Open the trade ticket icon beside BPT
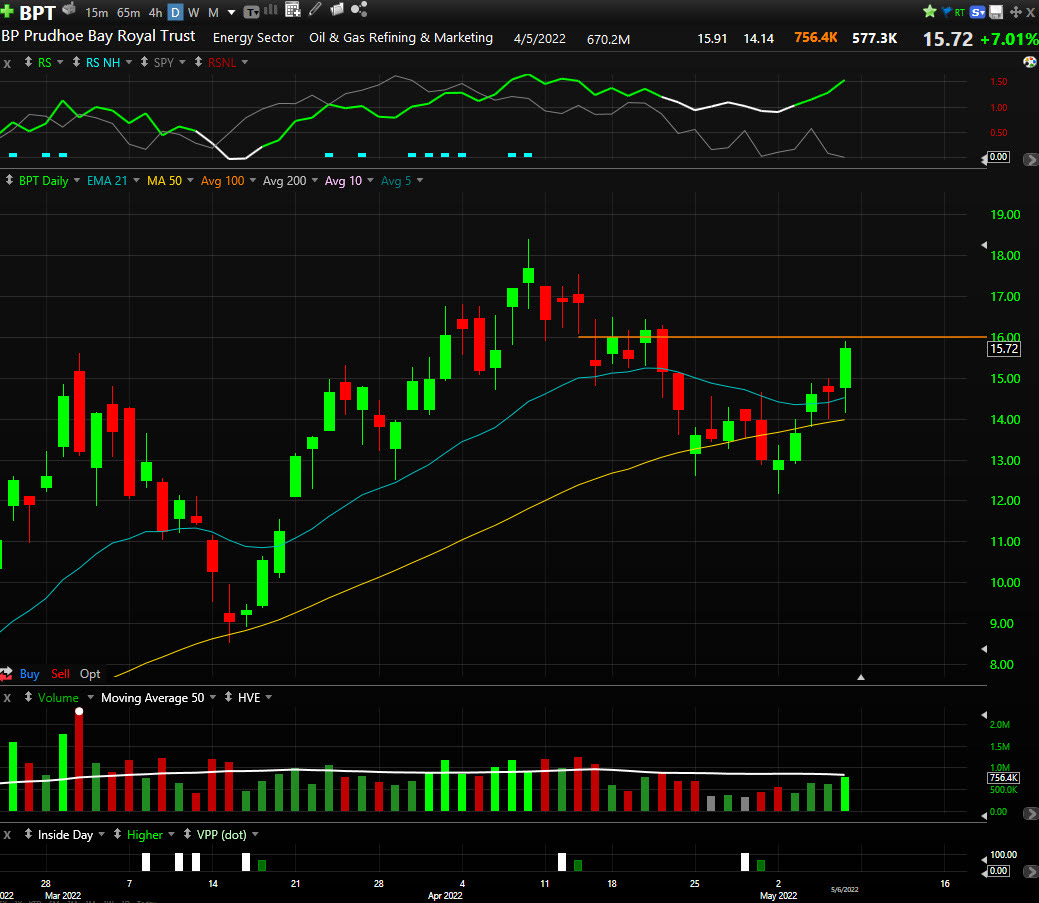 click(69, 9)
